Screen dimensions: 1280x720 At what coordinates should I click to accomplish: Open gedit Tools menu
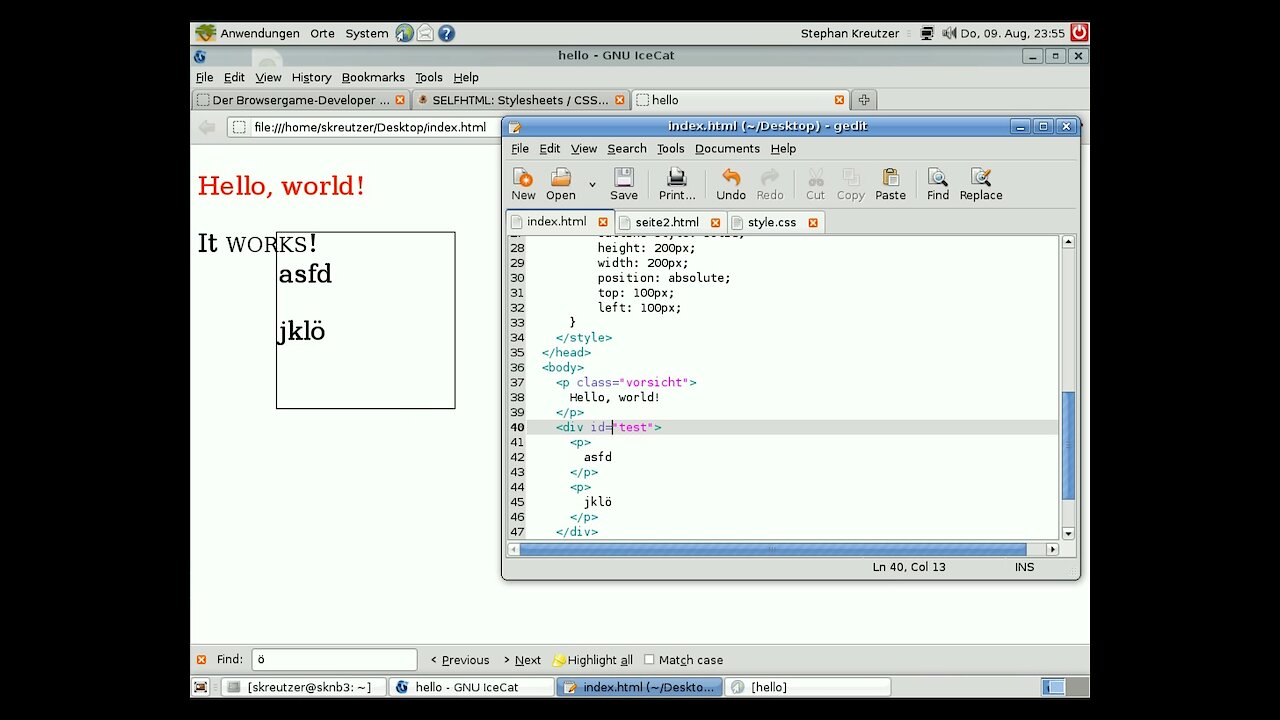[670, 148]
